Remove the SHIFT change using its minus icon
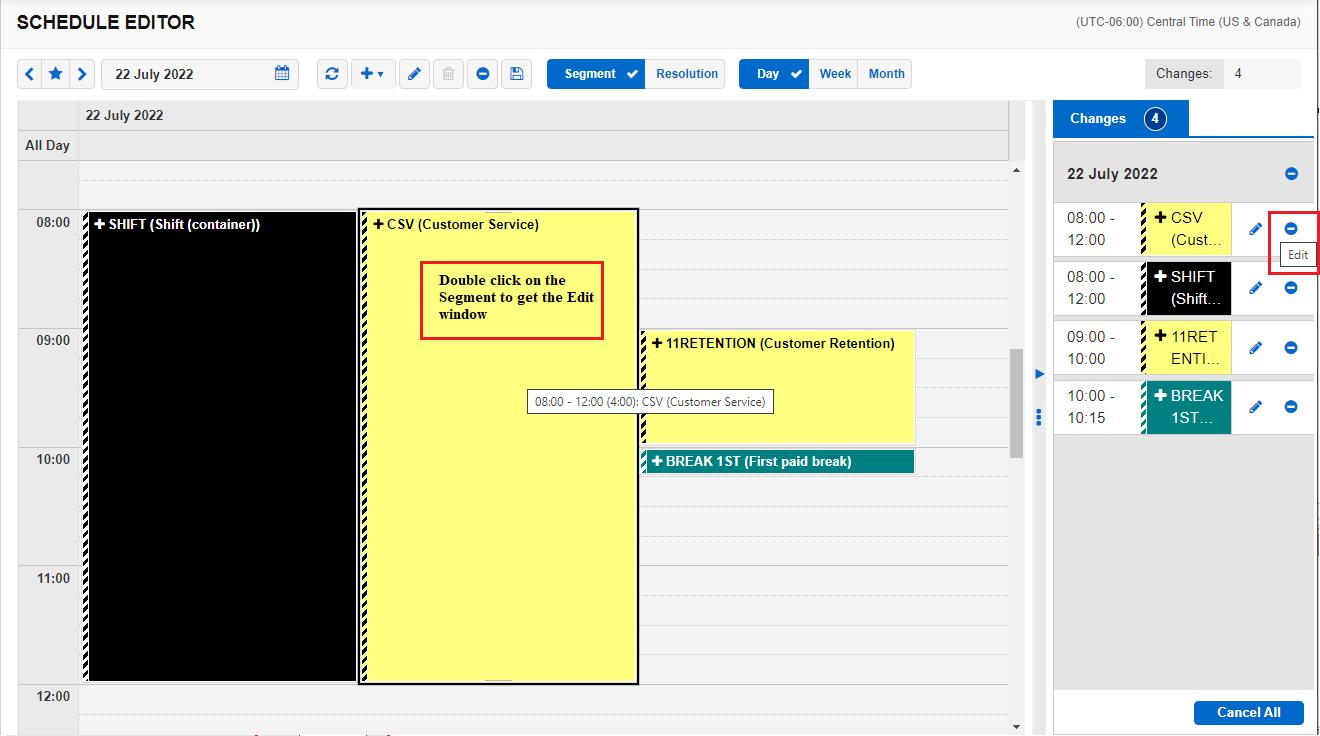Screen dimensions: 1320x736 (x=1292, y=287)
